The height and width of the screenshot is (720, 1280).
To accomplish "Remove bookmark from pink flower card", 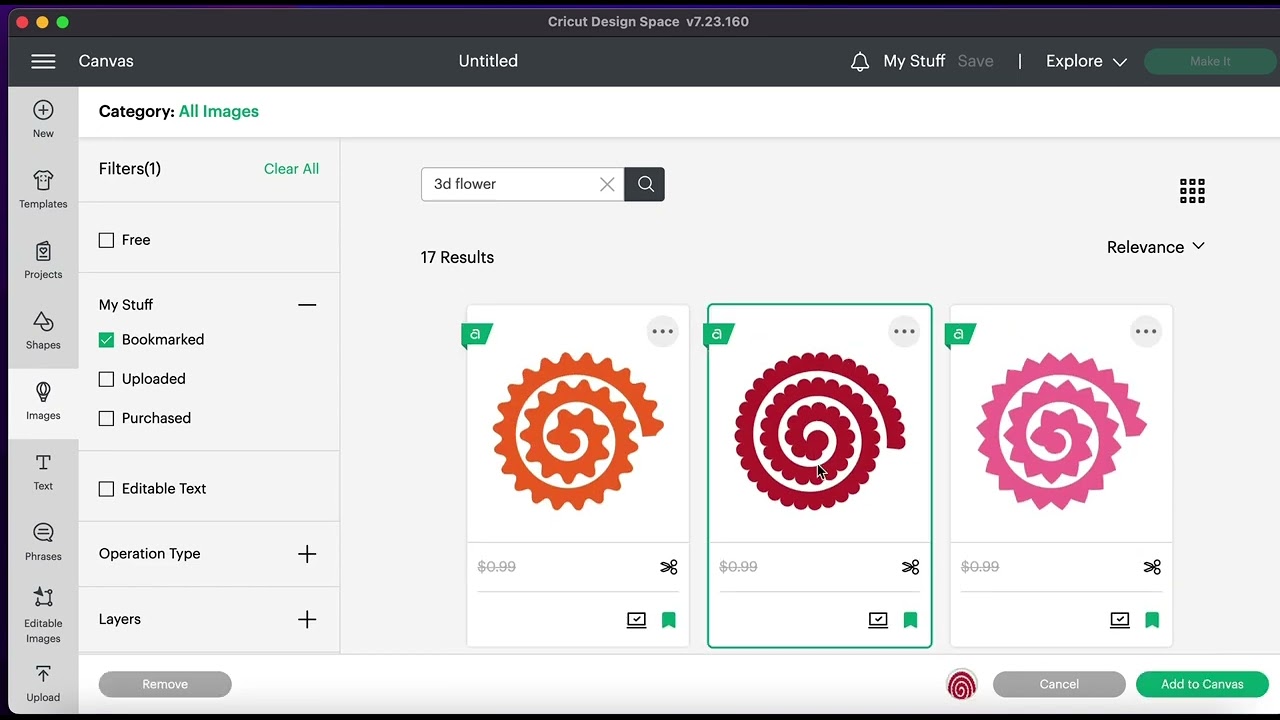I will [x=1152, y=620].
